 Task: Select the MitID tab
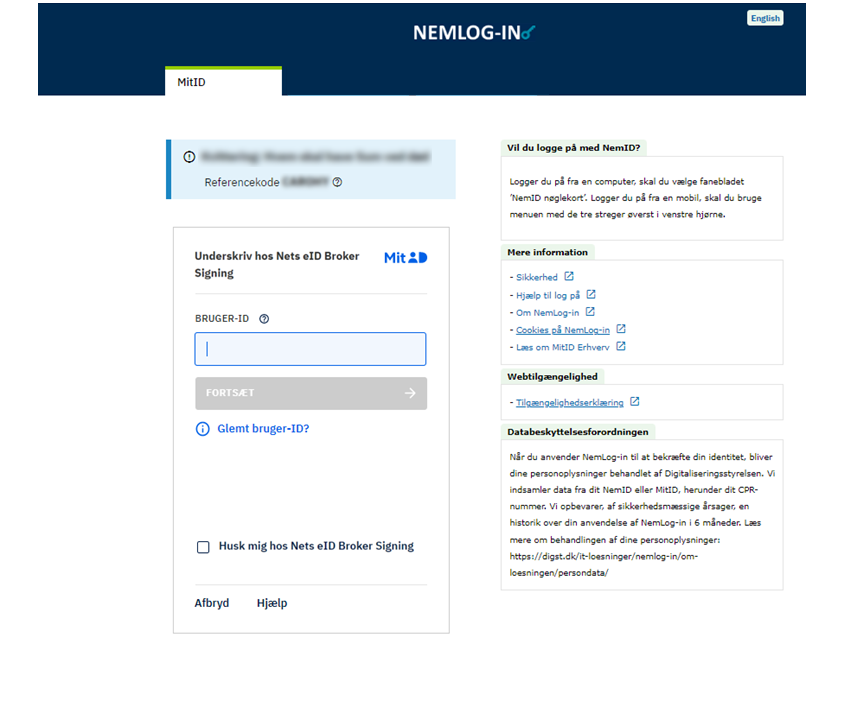223,82
